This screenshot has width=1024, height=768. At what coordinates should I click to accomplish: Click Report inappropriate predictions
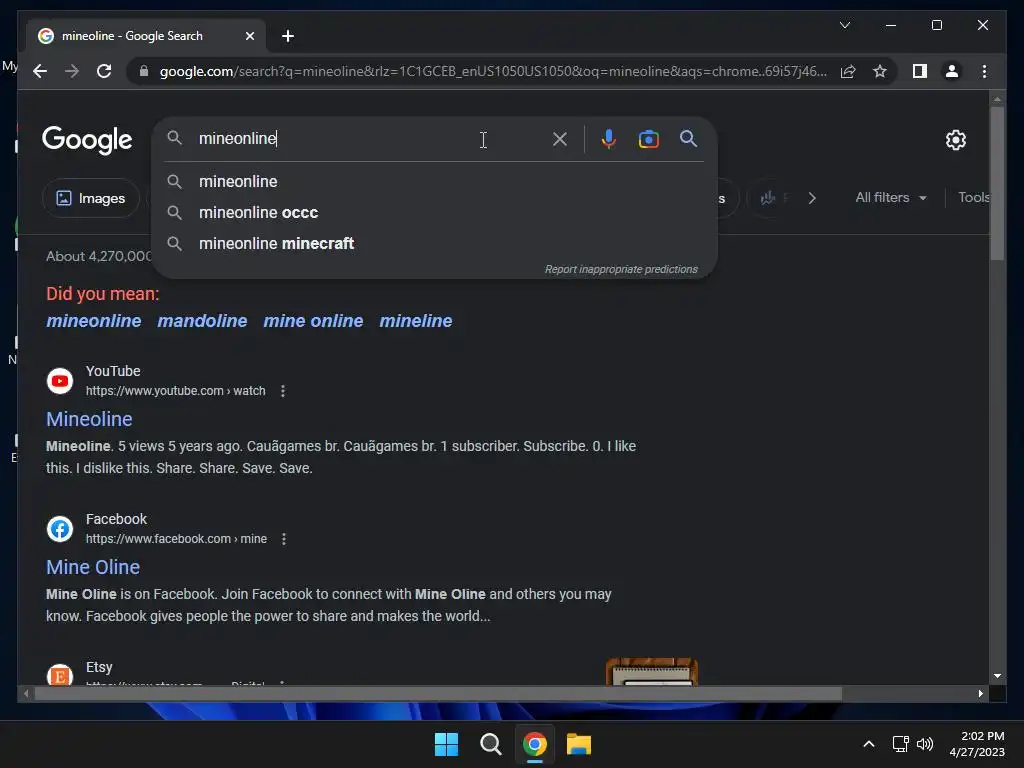click(621, 269)
